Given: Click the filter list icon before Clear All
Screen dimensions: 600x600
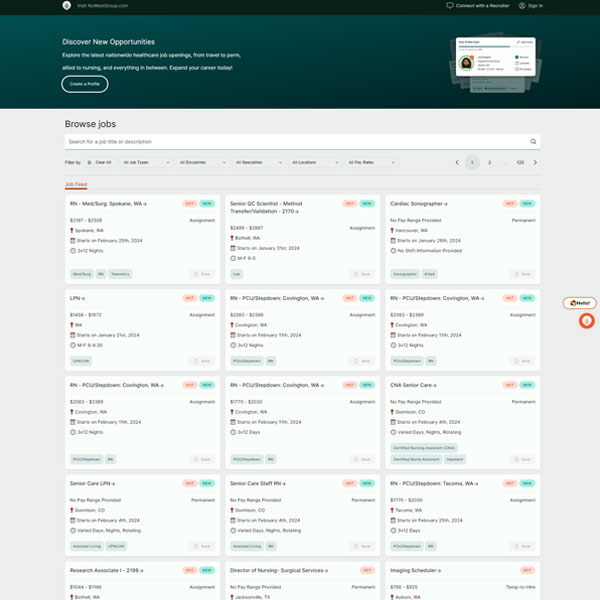Looking at the screenshot, I should click(x=89, y=163).
